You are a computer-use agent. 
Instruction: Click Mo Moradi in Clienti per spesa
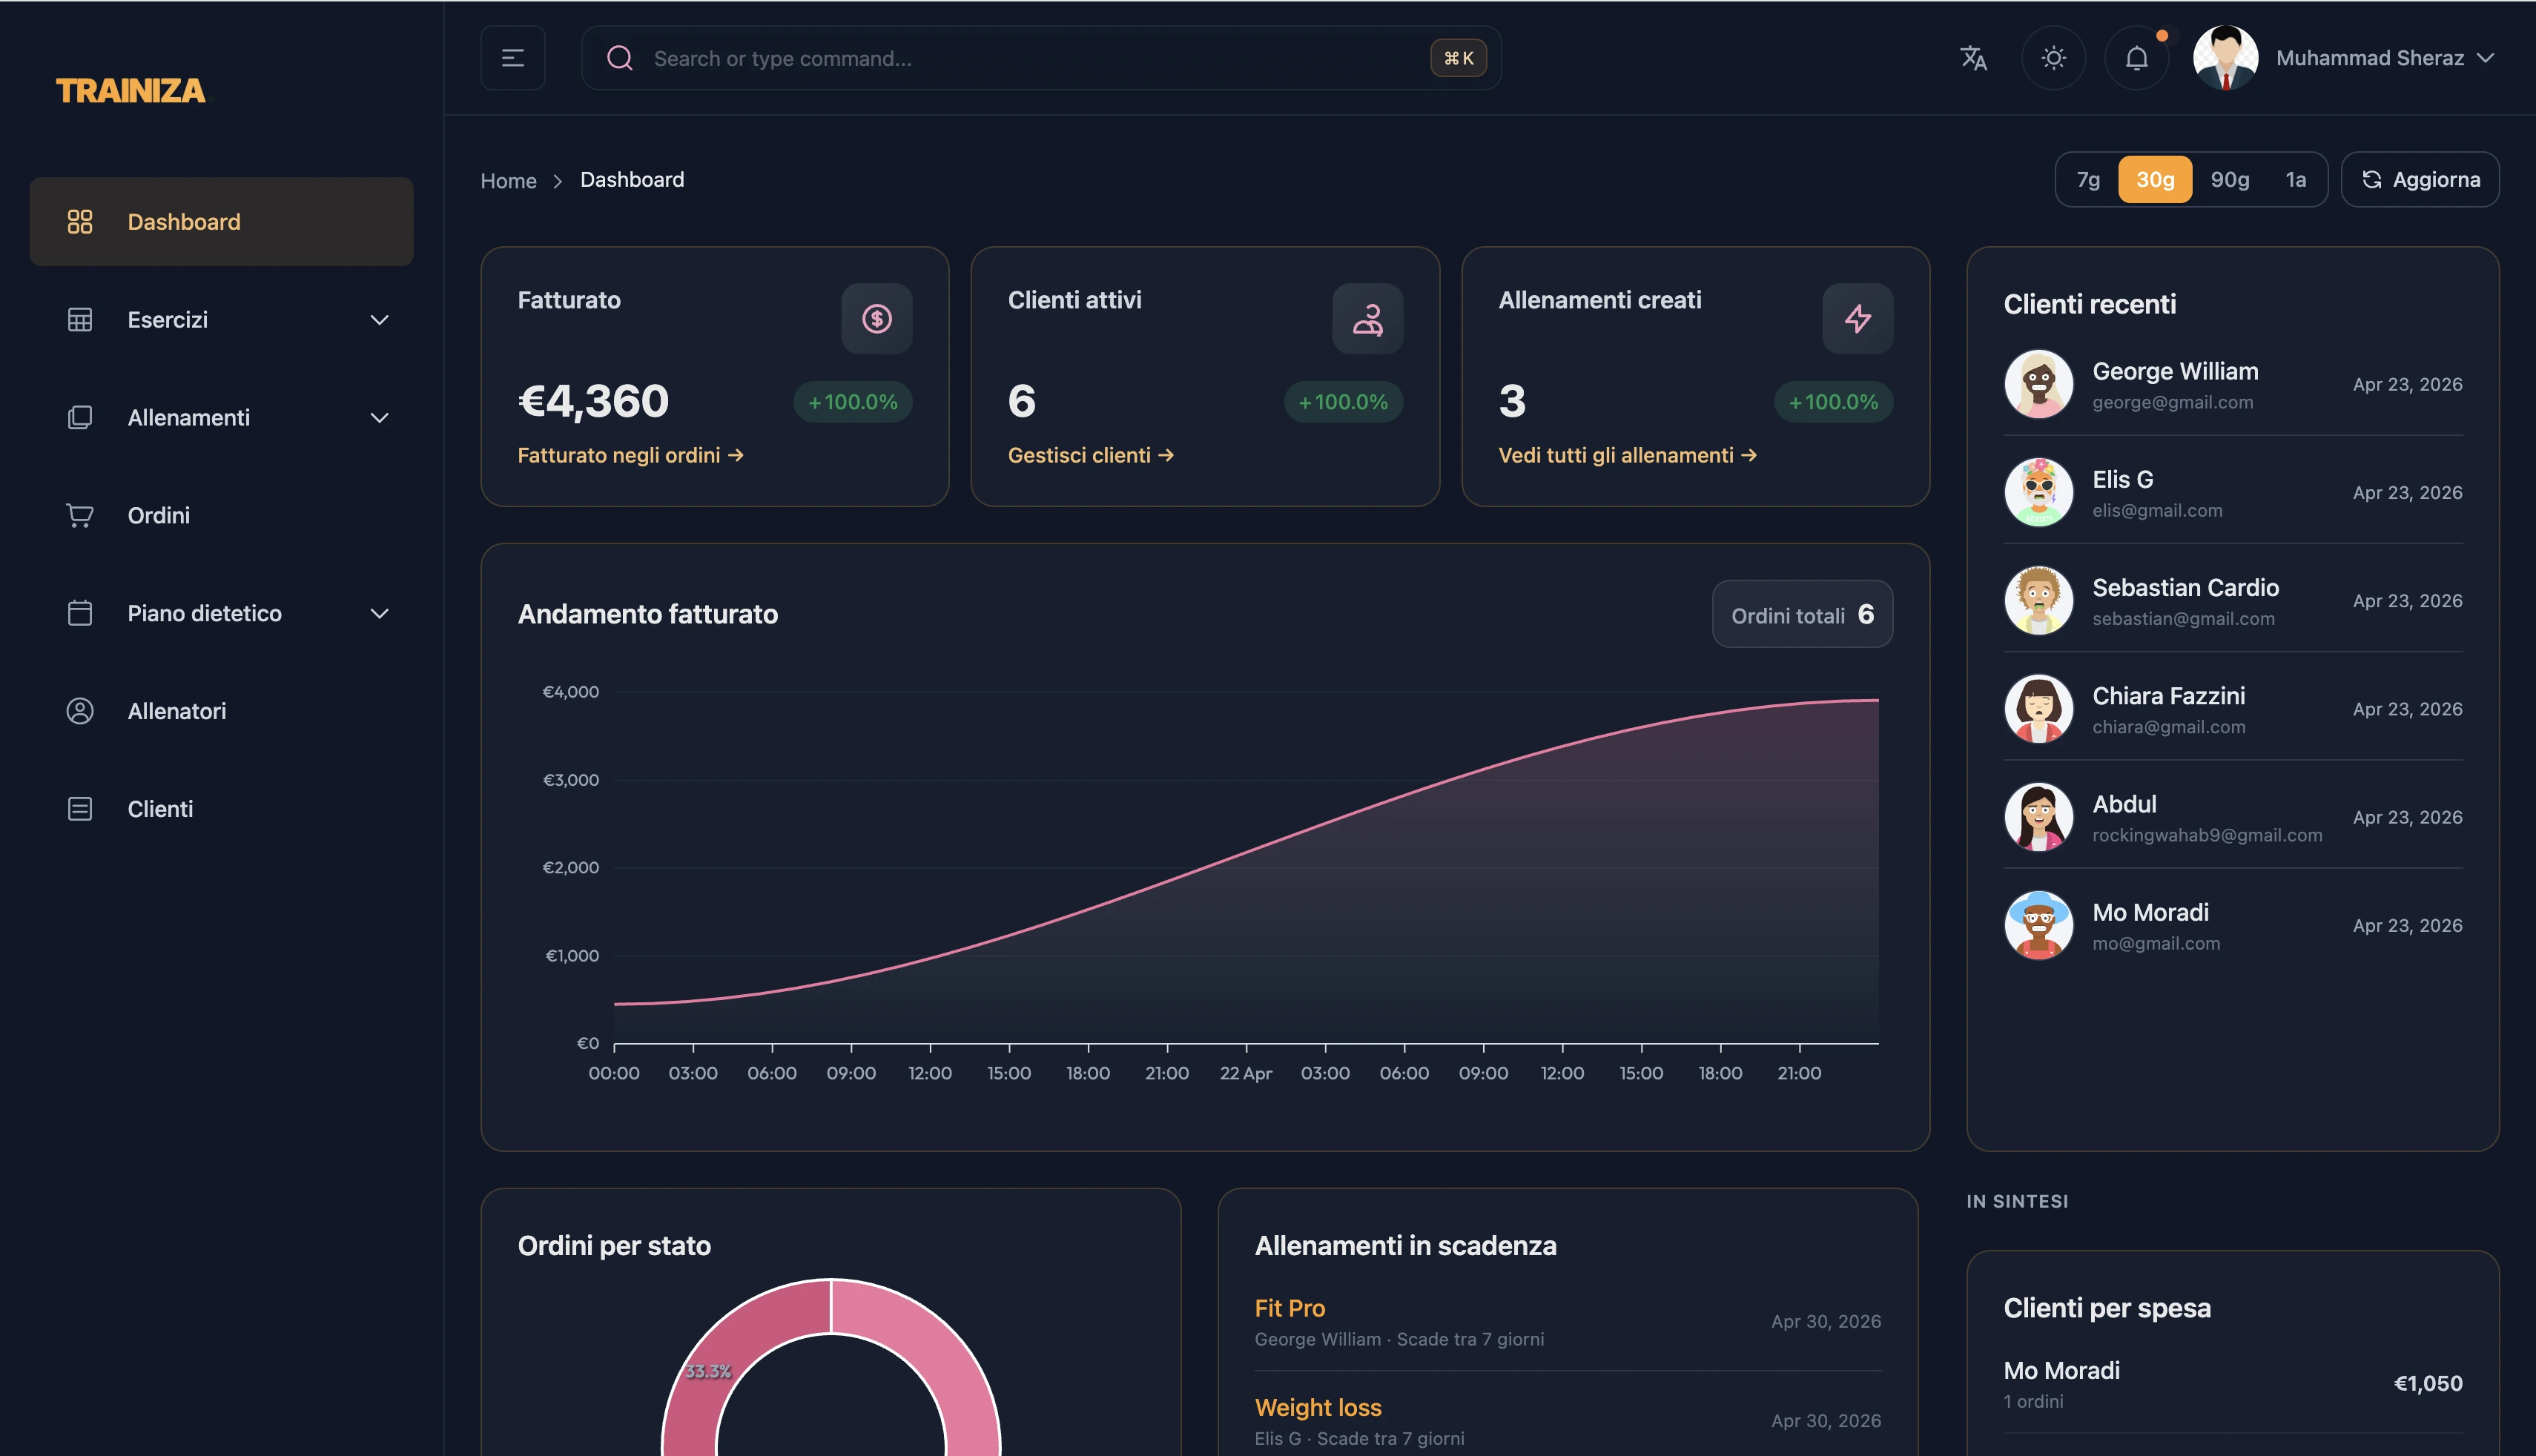2061,1370
